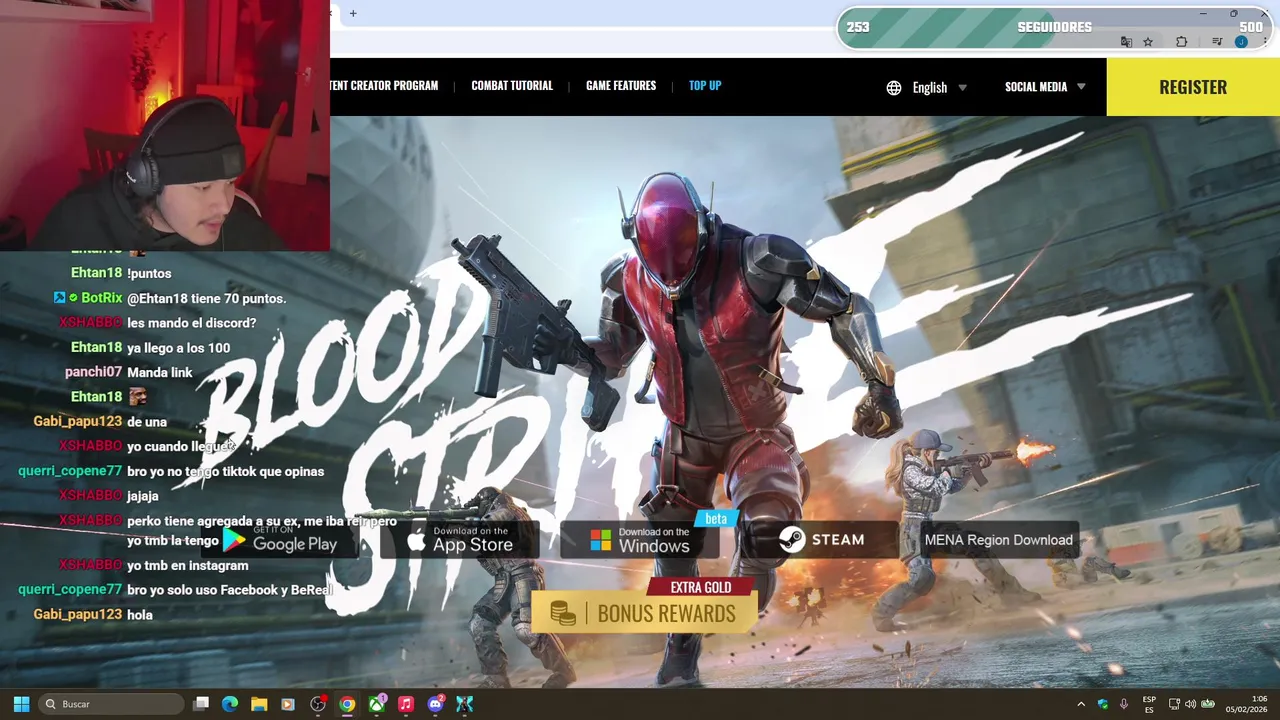Open the Xbox app on the taskbar
The image size is (1280, 720).
(x=377, y=704)
